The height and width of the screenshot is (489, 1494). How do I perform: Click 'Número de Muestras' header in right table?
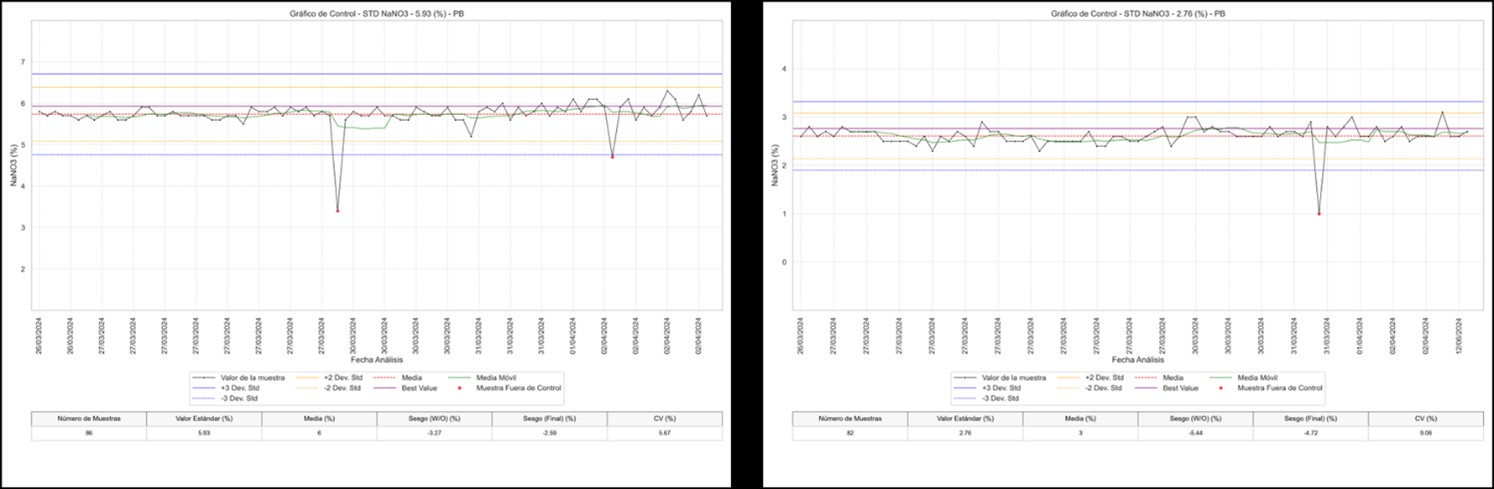tap(850, 419)
